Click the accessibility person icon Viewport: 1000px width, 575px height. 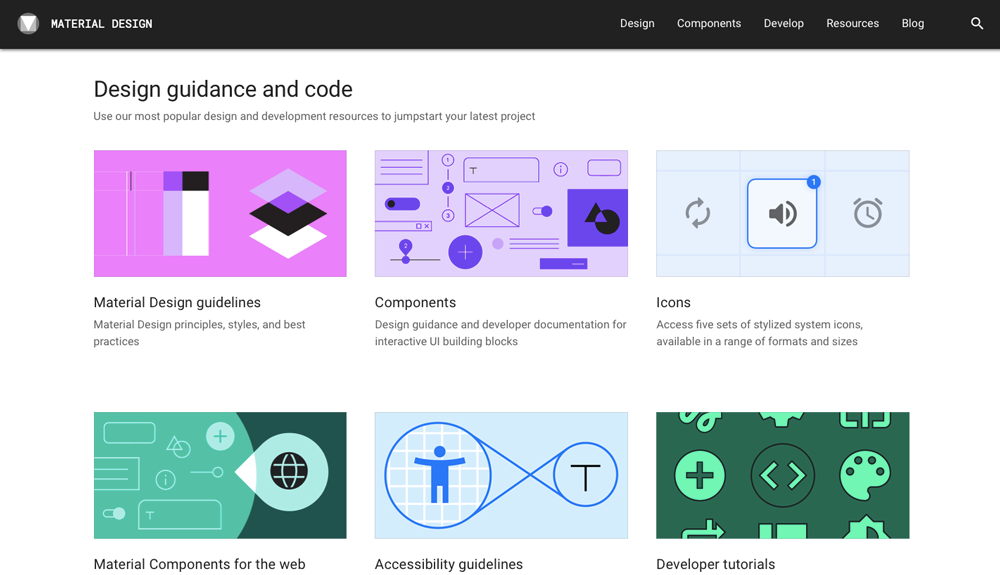(x=439, y=474)
